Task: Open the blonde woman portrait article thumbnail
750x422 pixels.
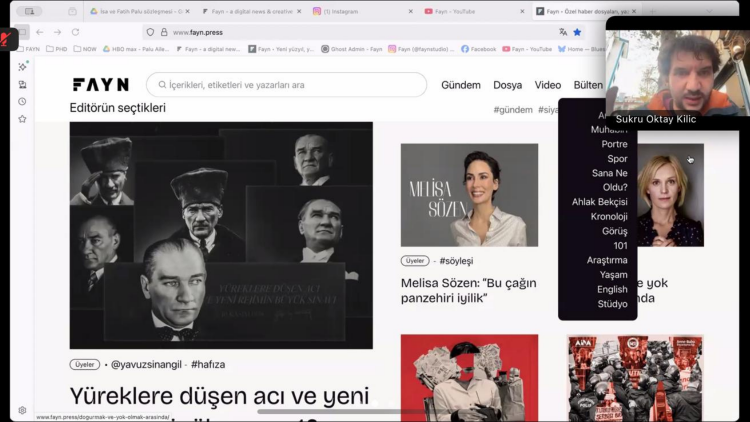Action: coord(670,195)
